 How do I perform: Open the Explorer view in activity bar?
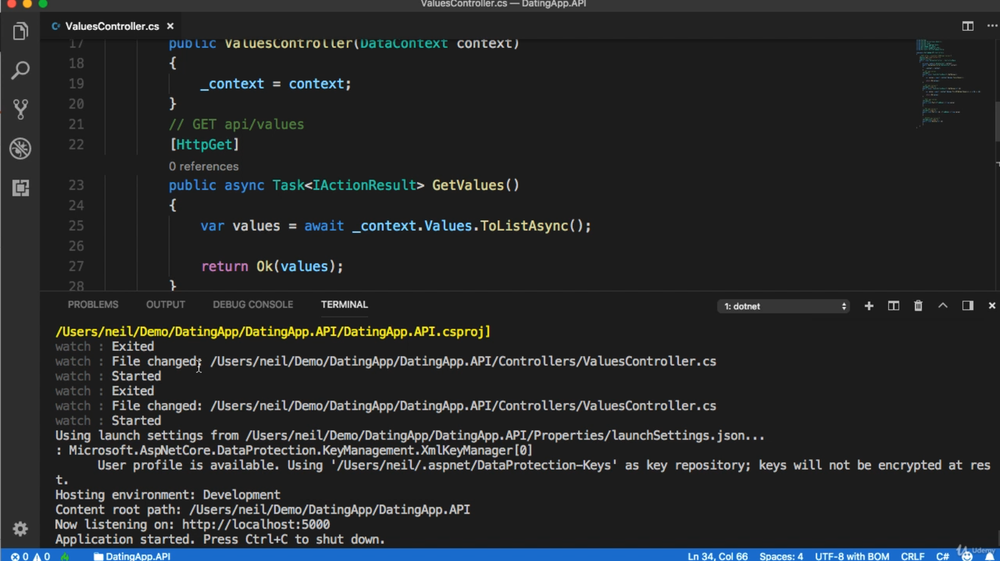pyautogui.click(x=20, y=31)
